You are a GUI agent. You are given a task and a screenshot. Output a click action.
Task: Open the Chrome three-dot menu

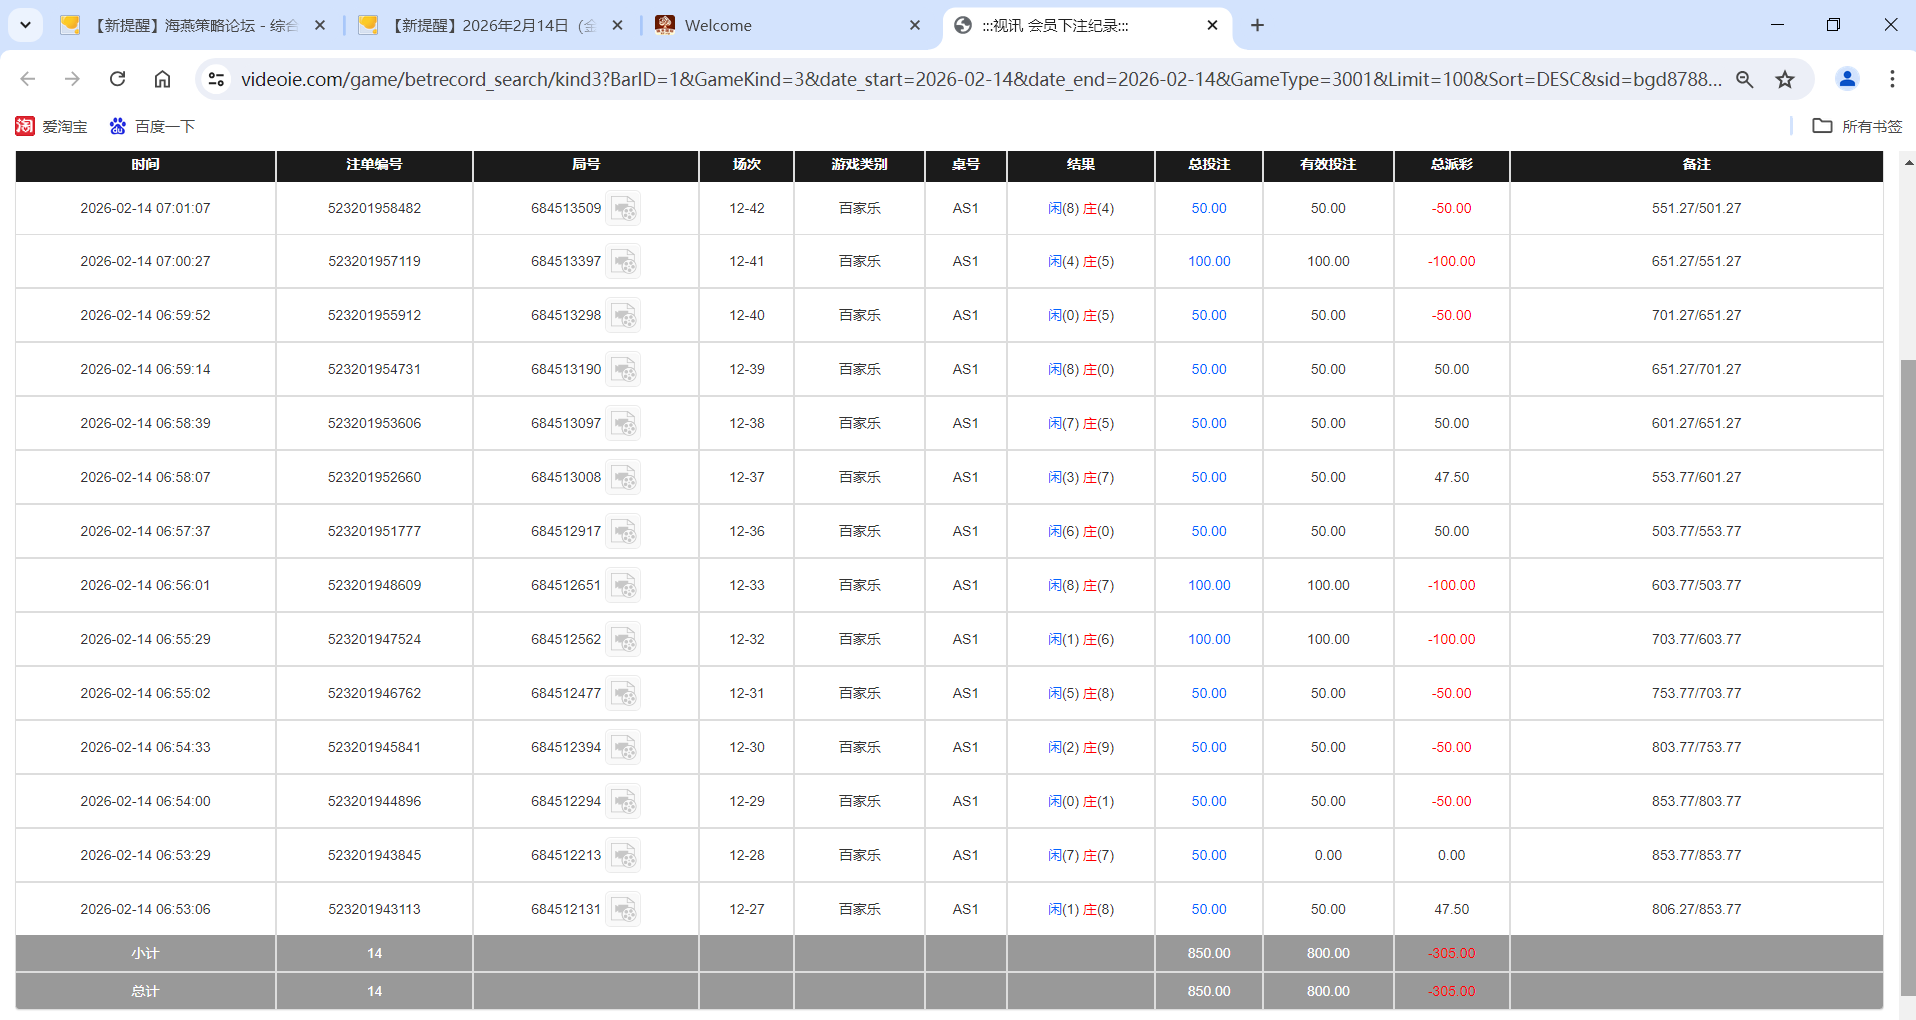click(1892, 79)
